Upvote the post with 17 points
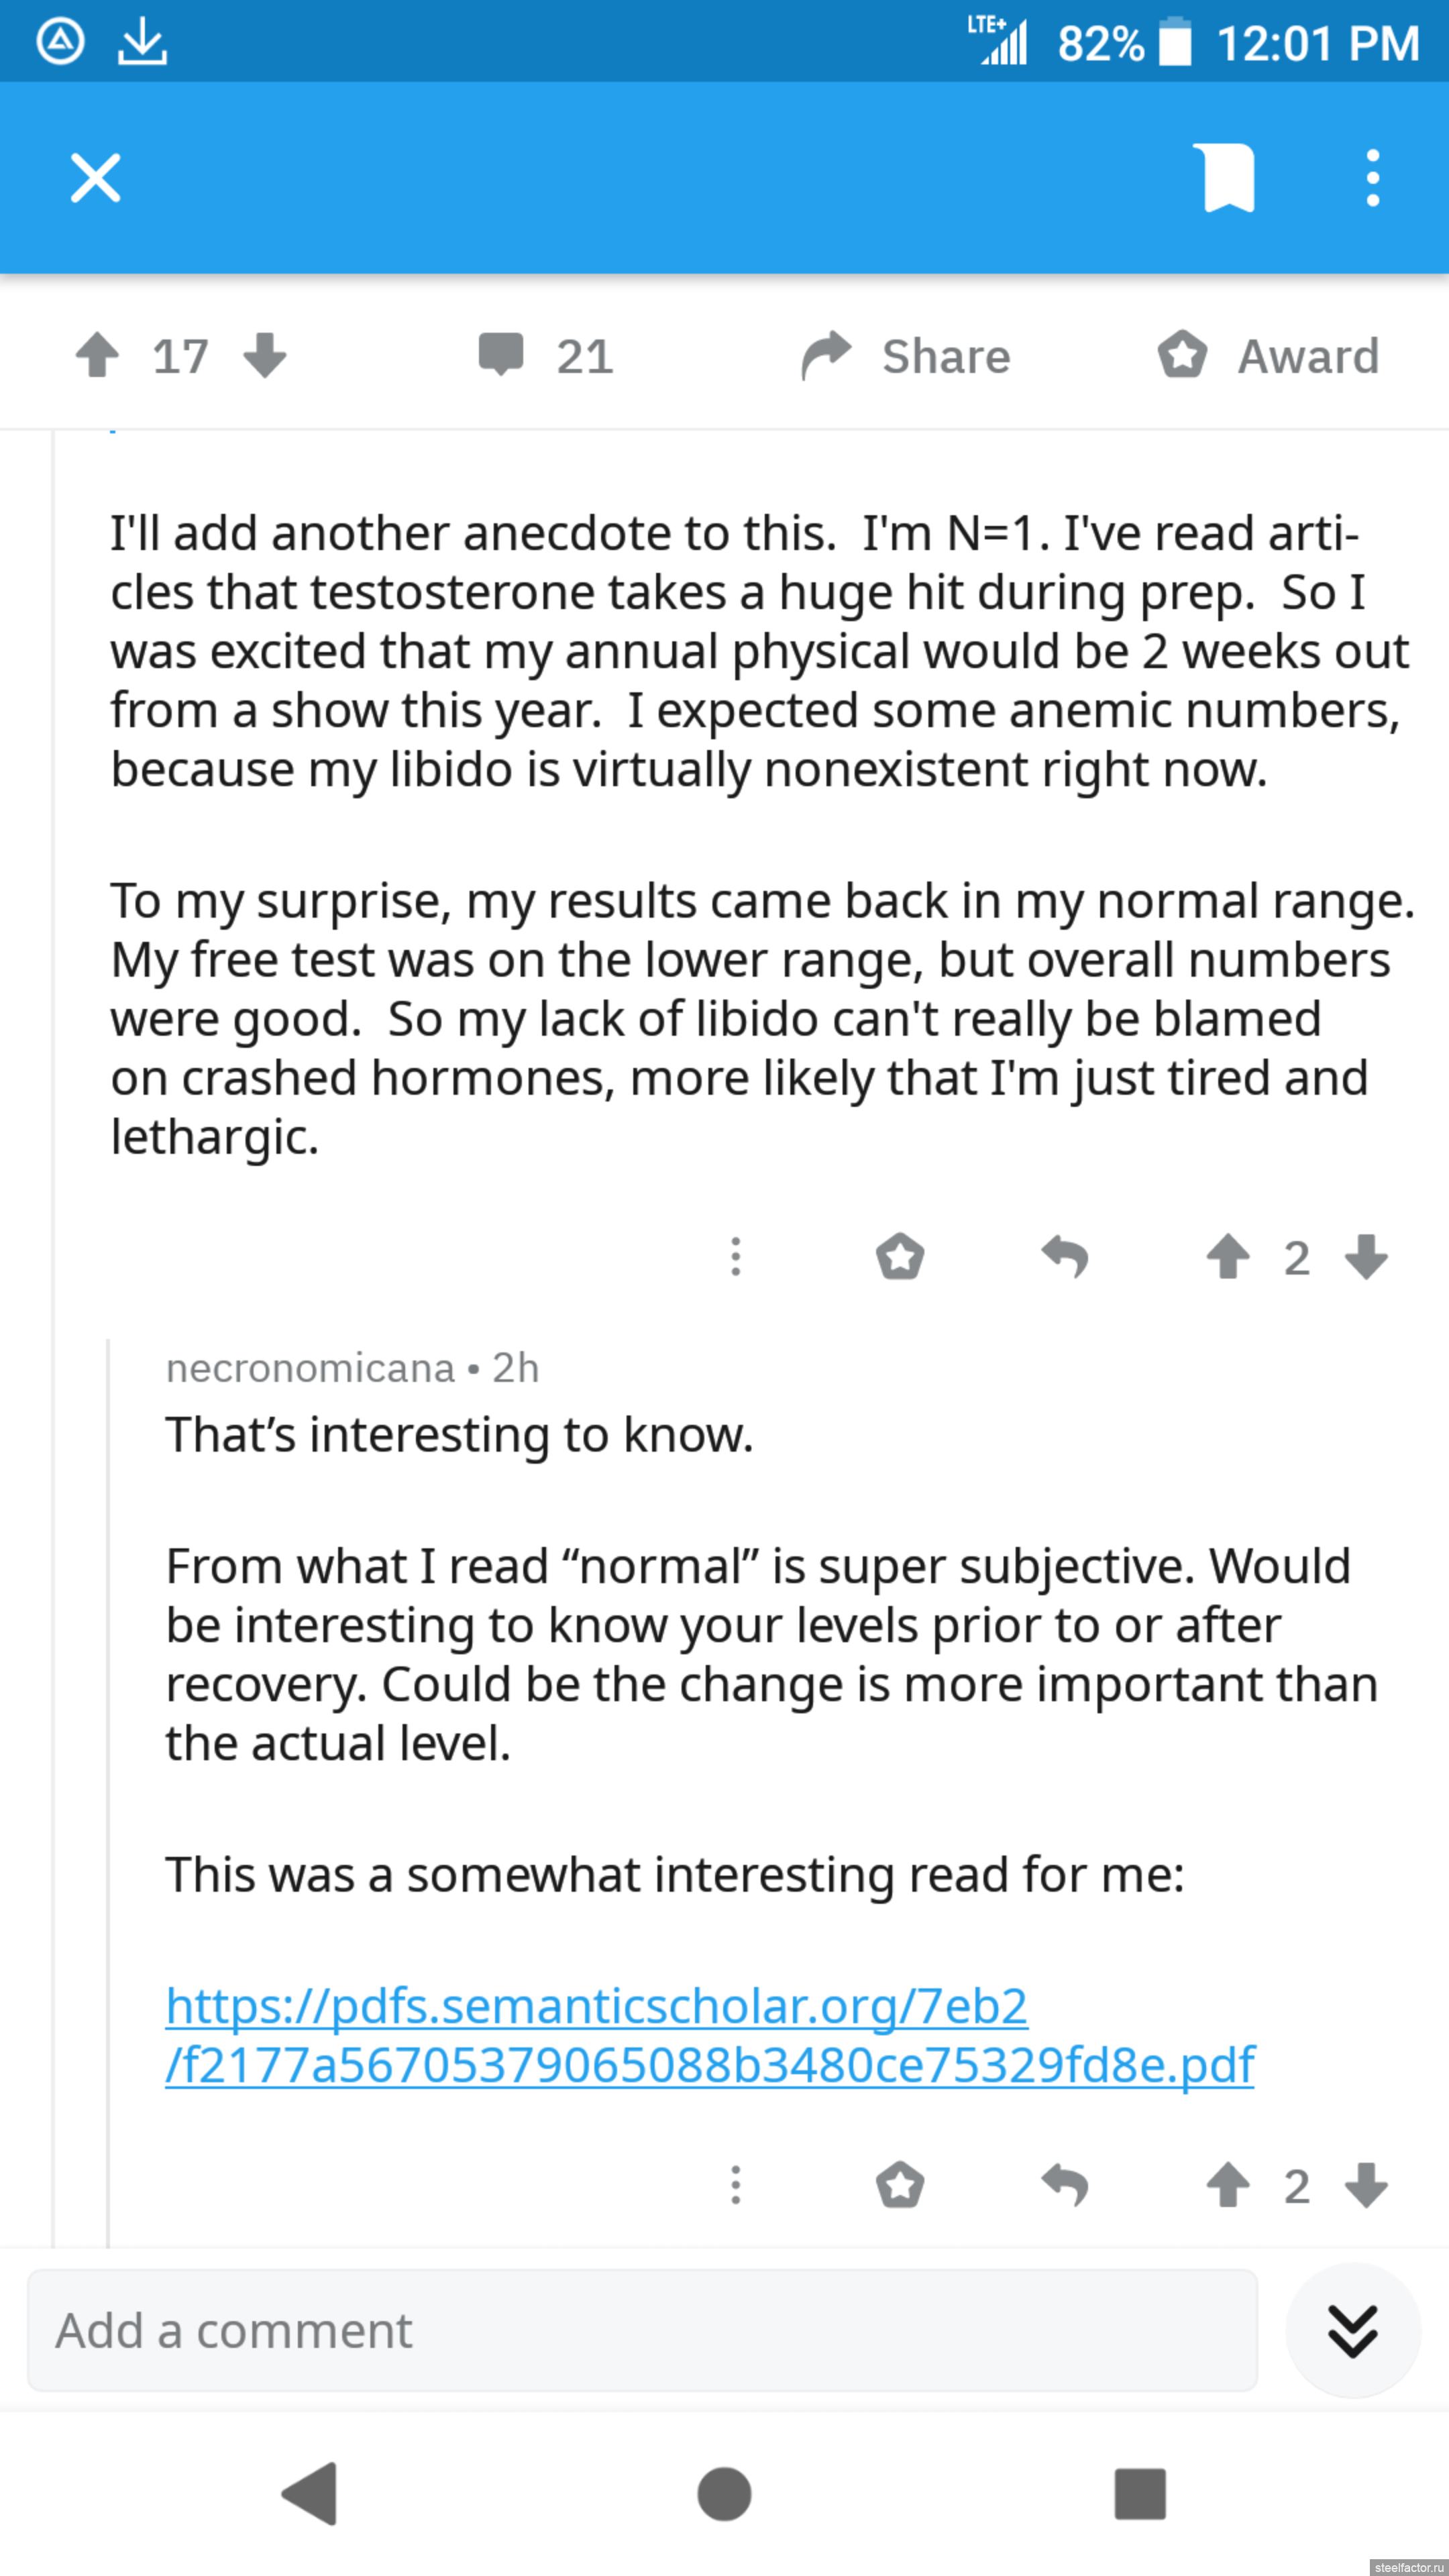This screenshot has height=2576, width=1449. 98,356
